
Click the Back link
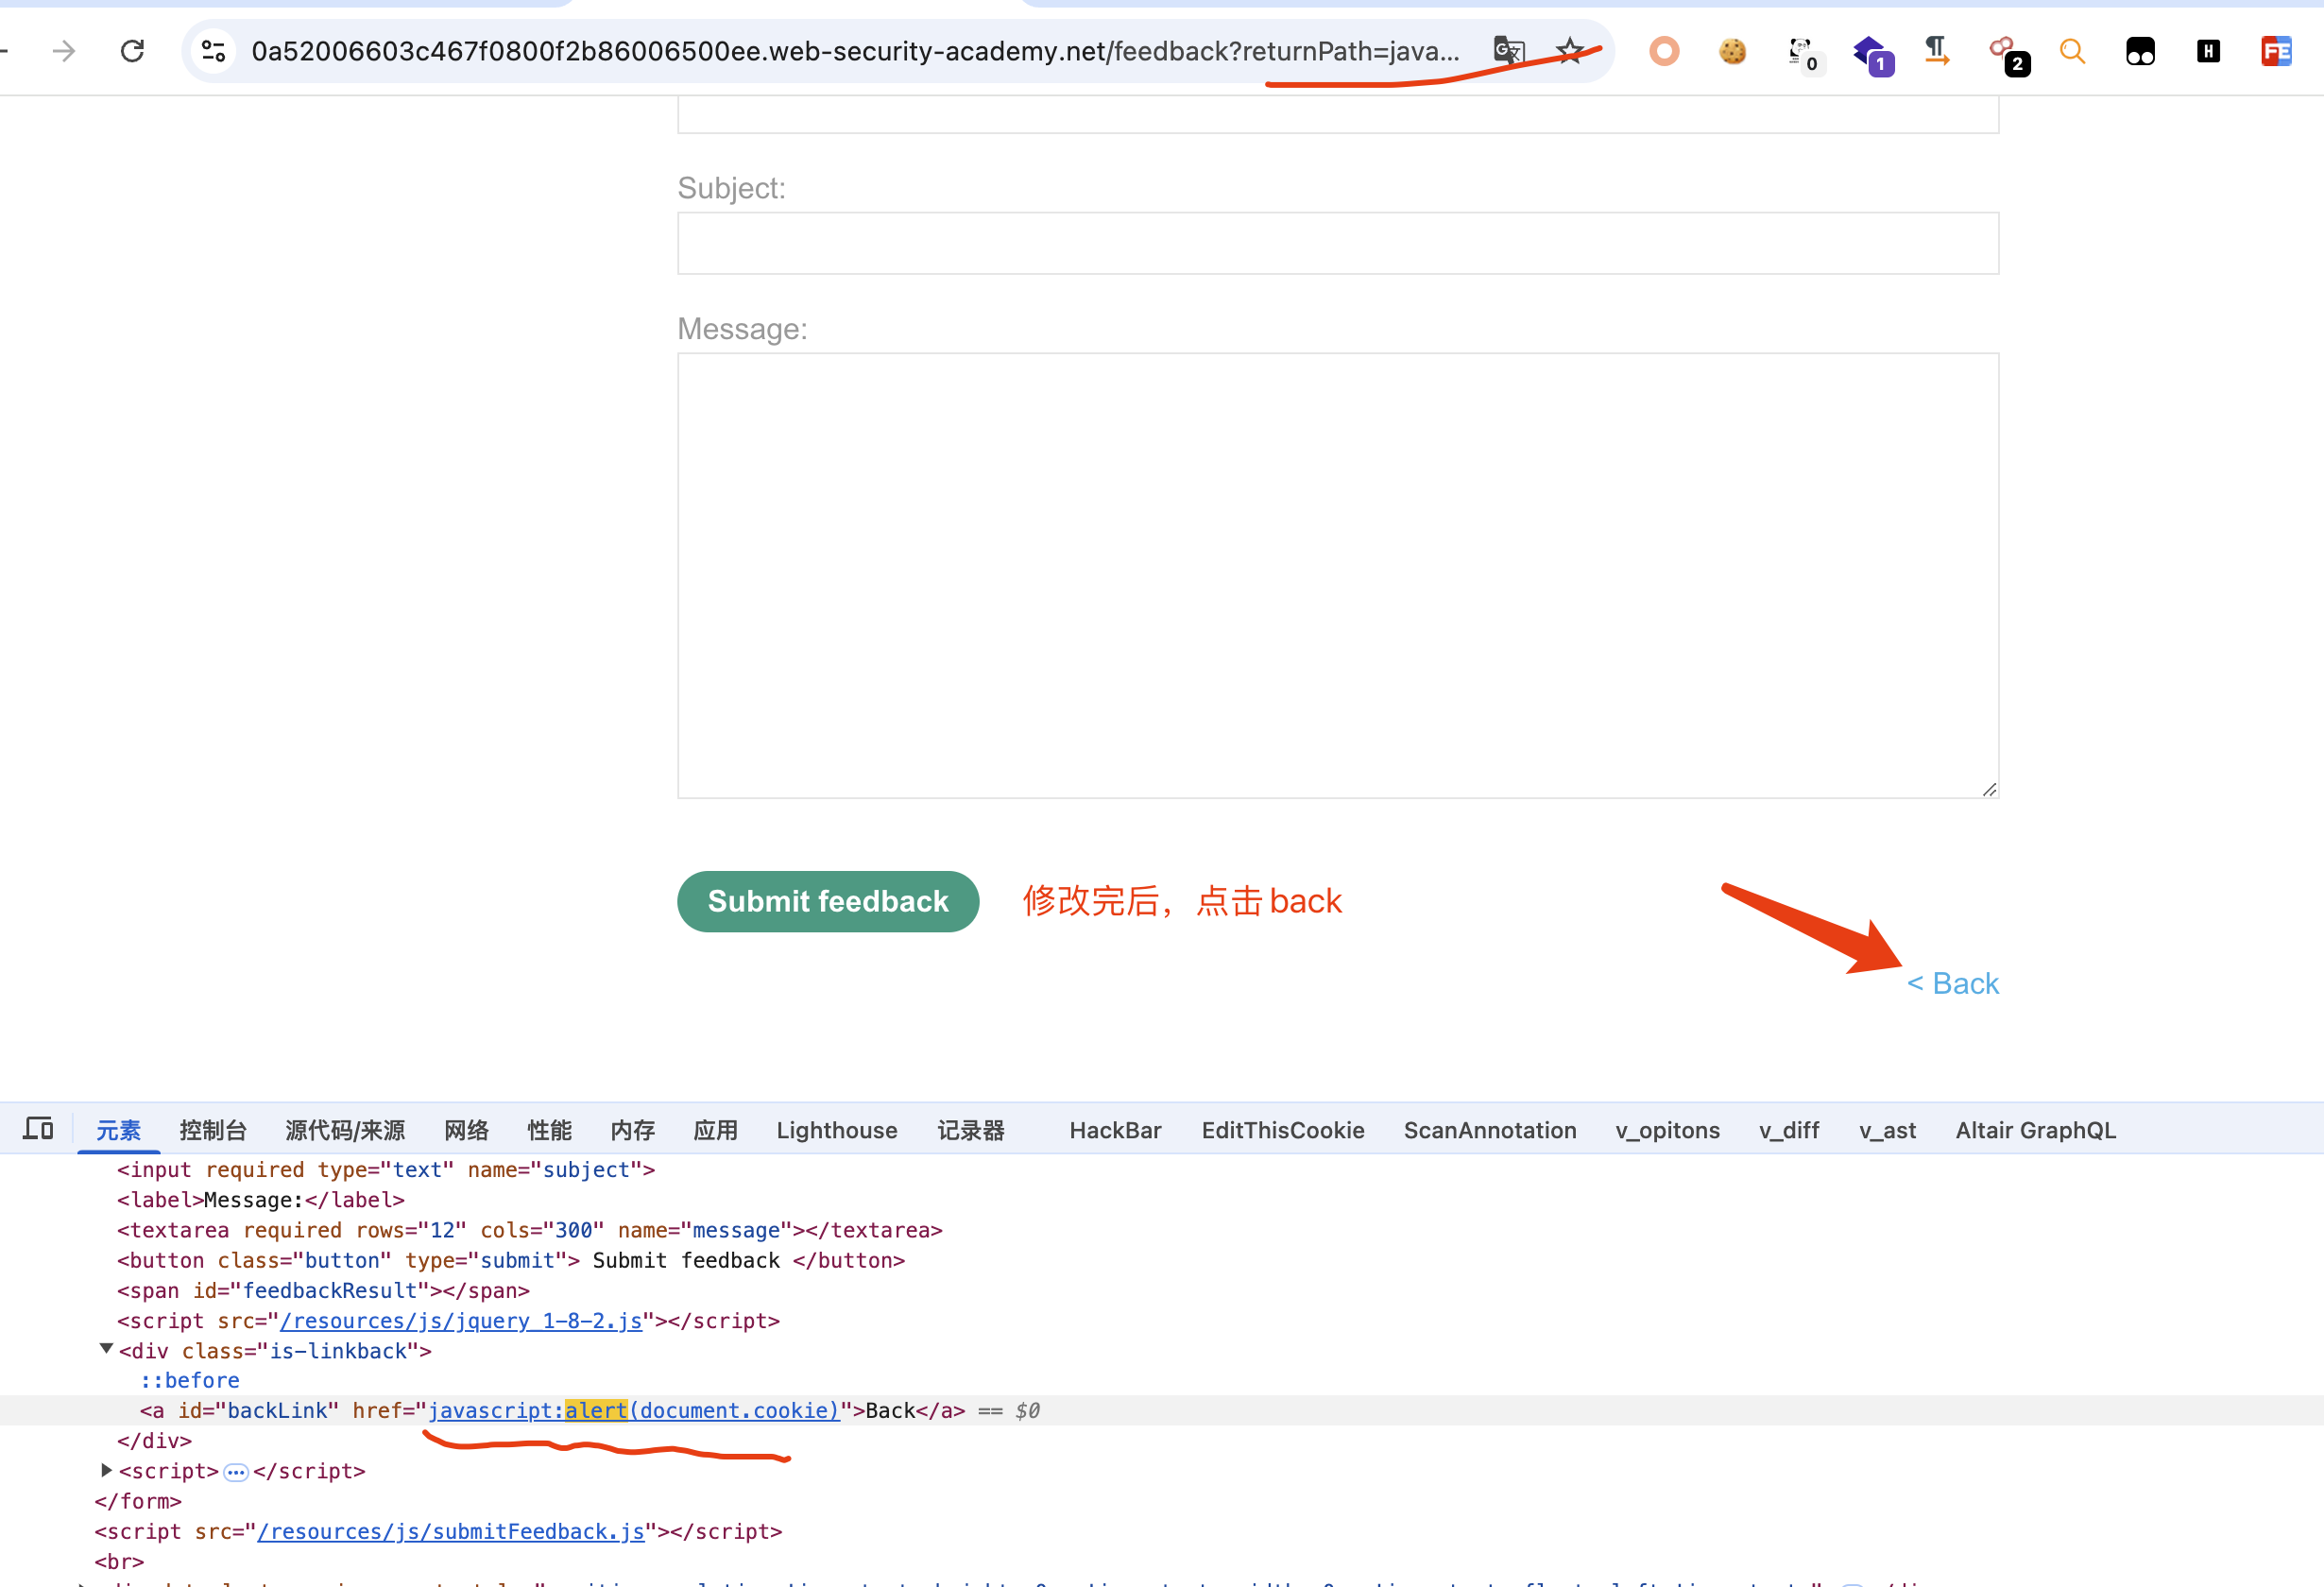click(1964, 983)
